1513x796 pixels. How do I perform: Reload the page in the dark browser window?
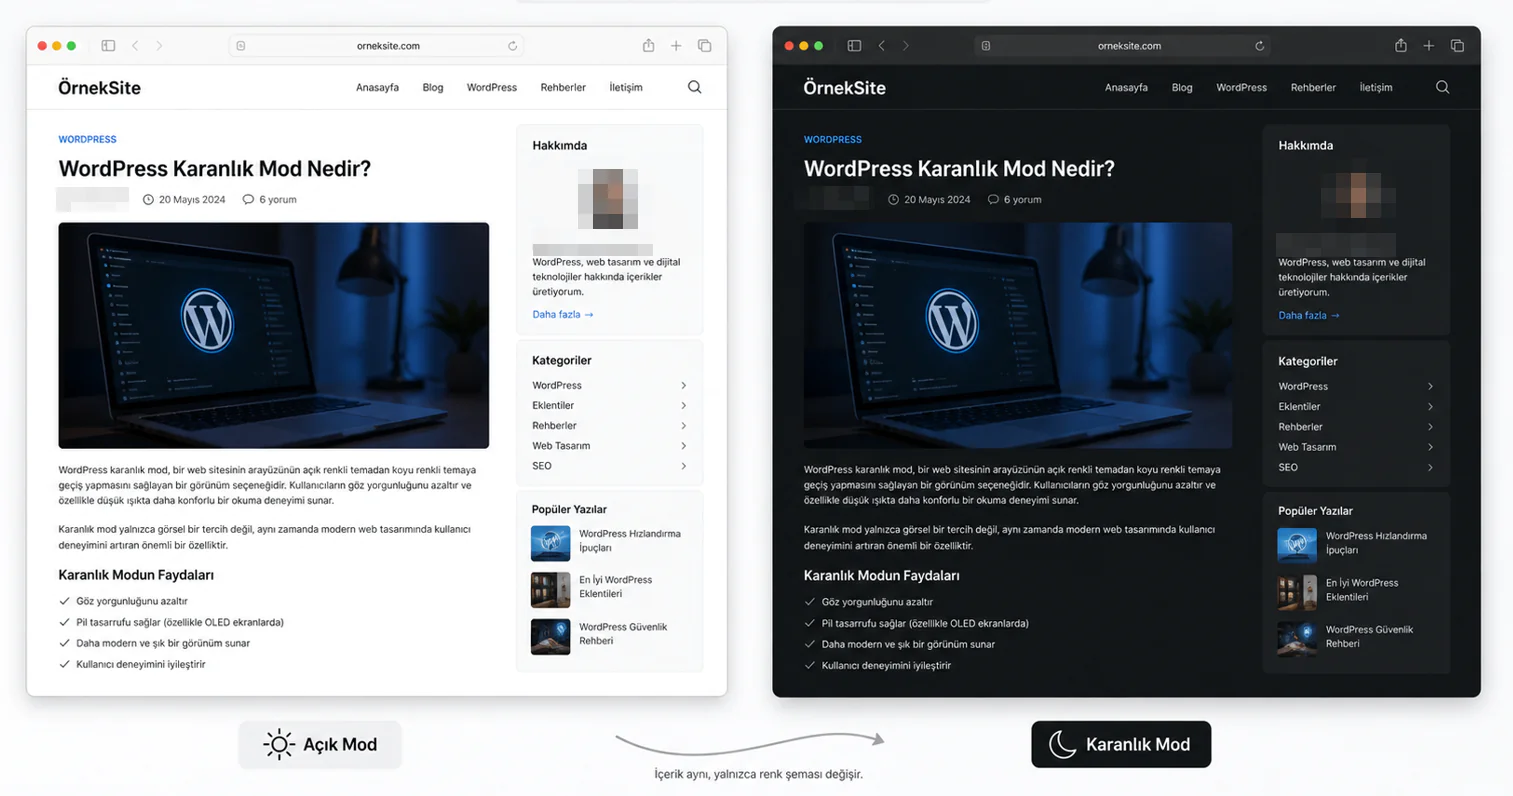[1259, 46]
